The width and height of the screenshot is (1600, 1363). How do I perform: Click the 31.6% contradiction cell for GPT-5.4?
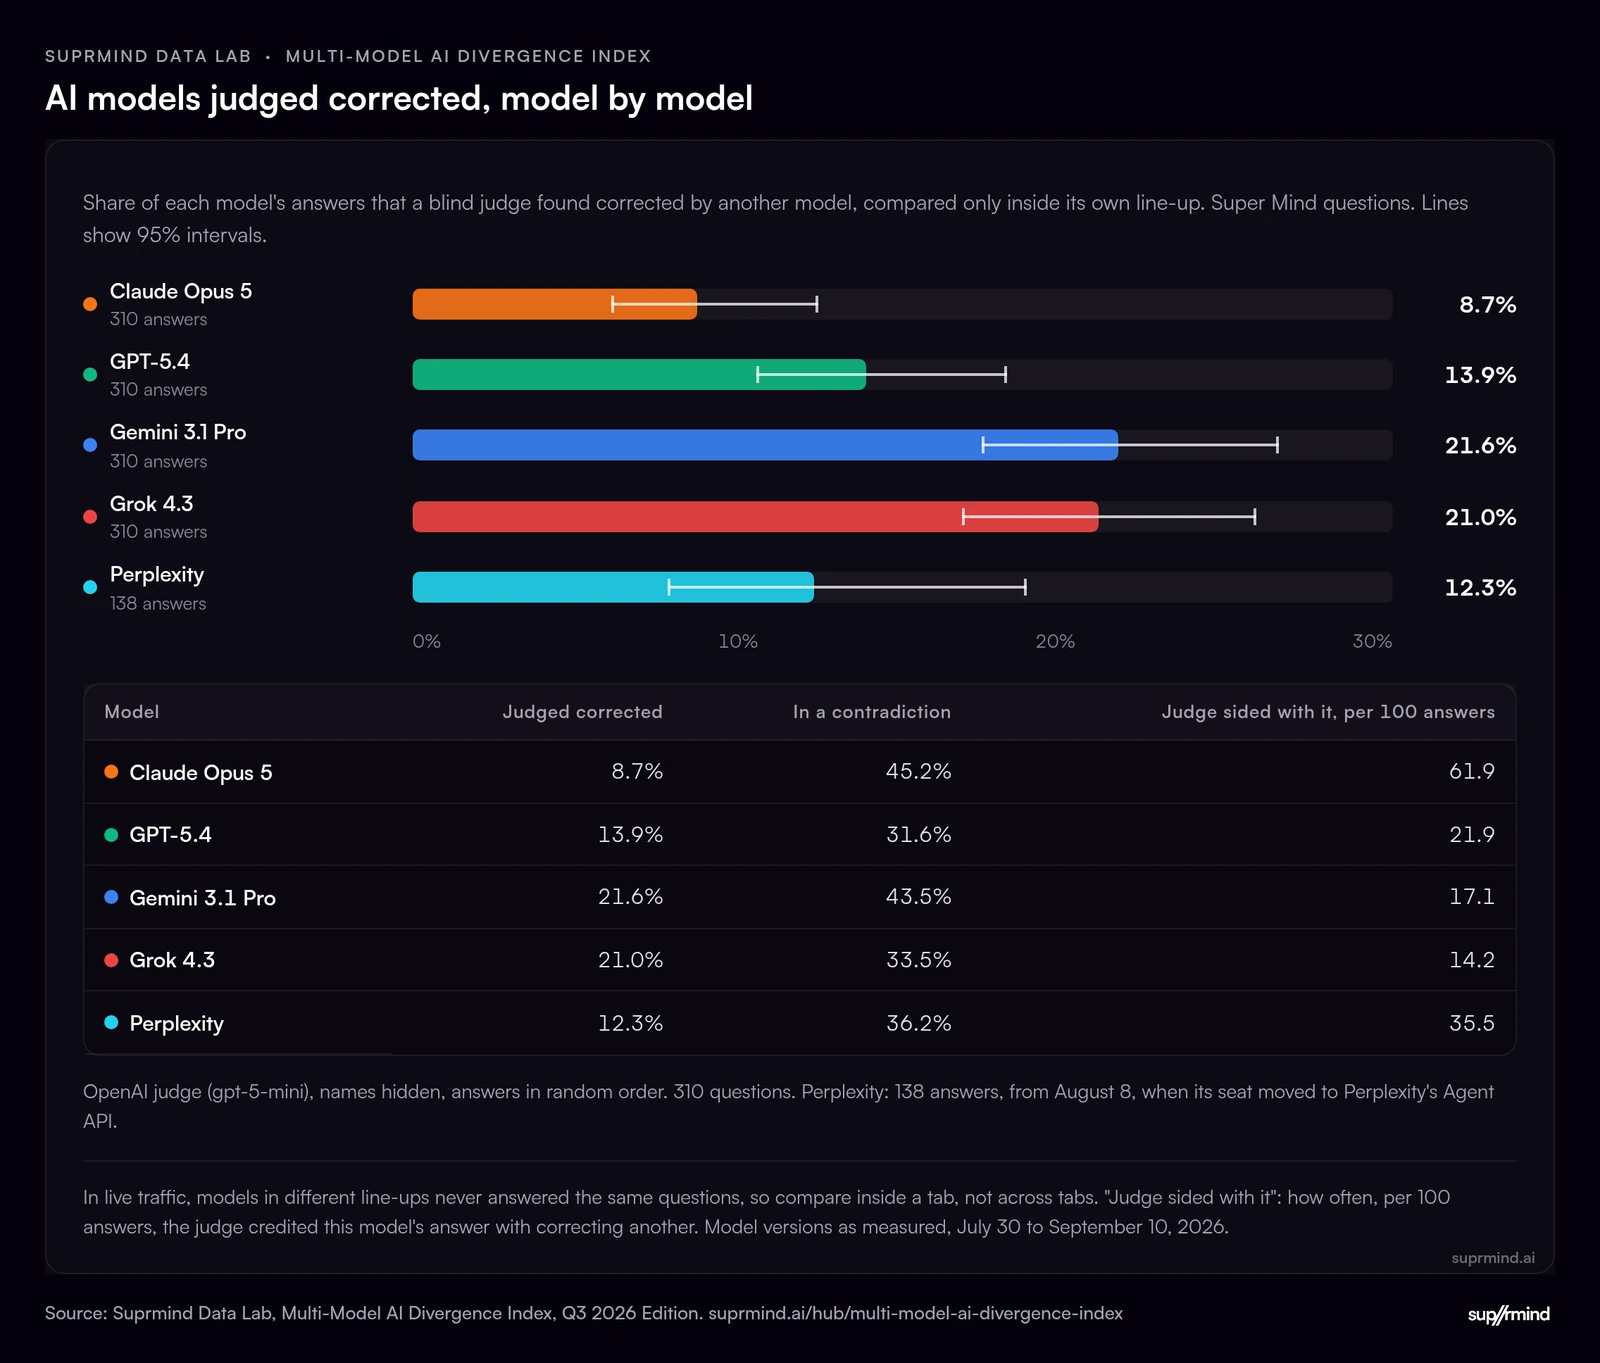coord(918,834)
